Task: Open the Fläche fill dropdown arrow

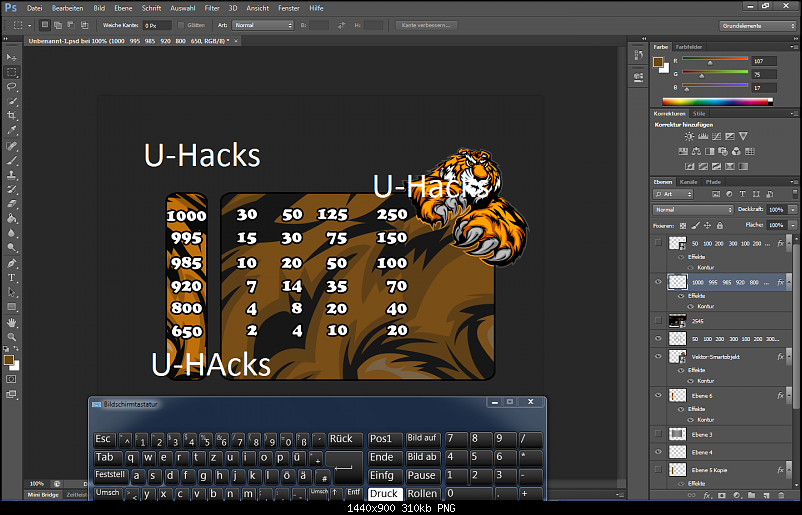Action: pyautogui.click(x=793, y=225)
